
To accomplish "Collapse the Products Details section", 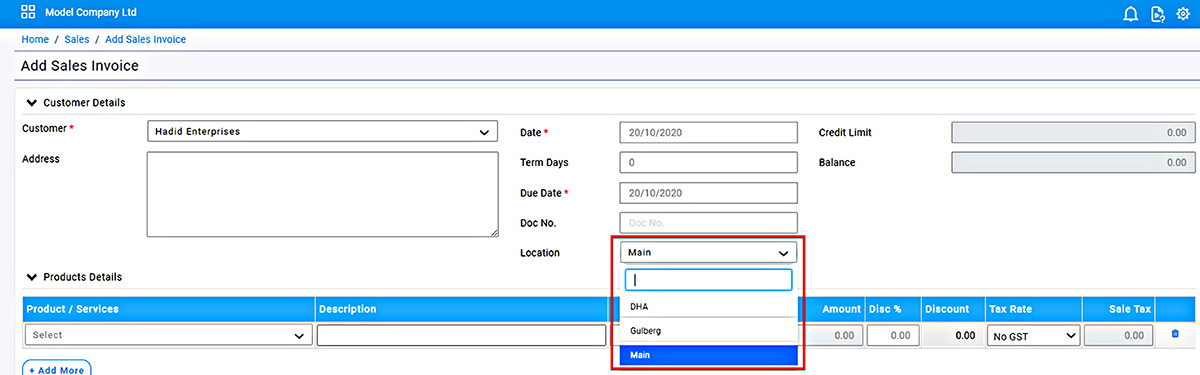I will (32, 277).
